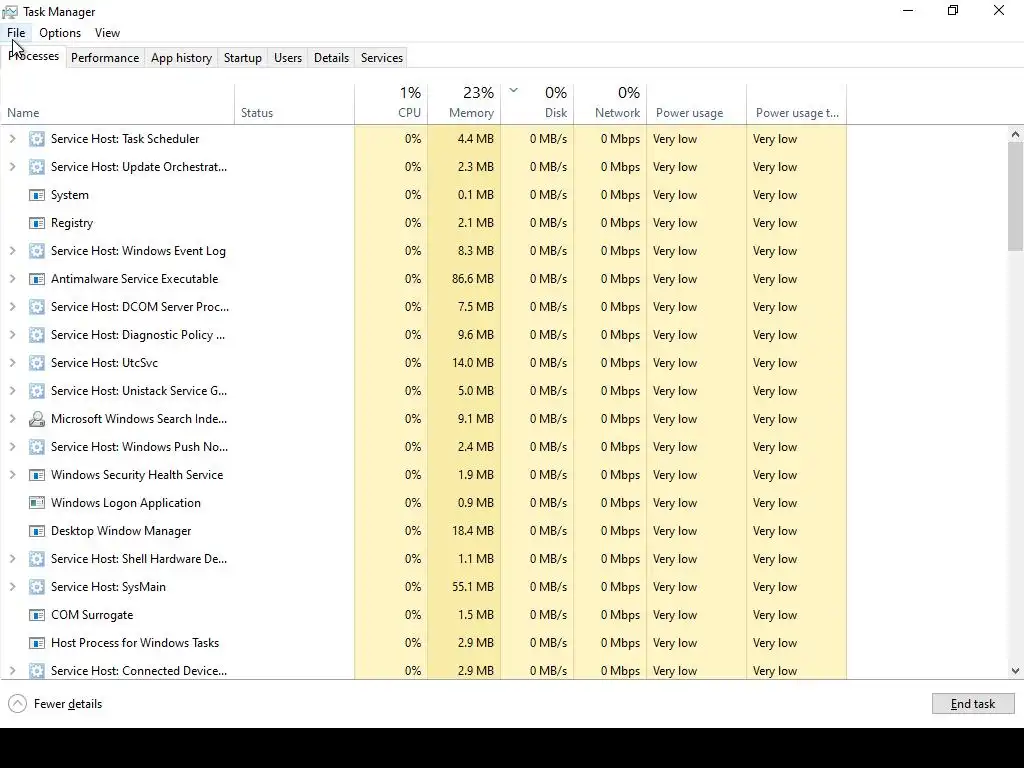Click the Unistack Service Group icon

click(37, 391)
